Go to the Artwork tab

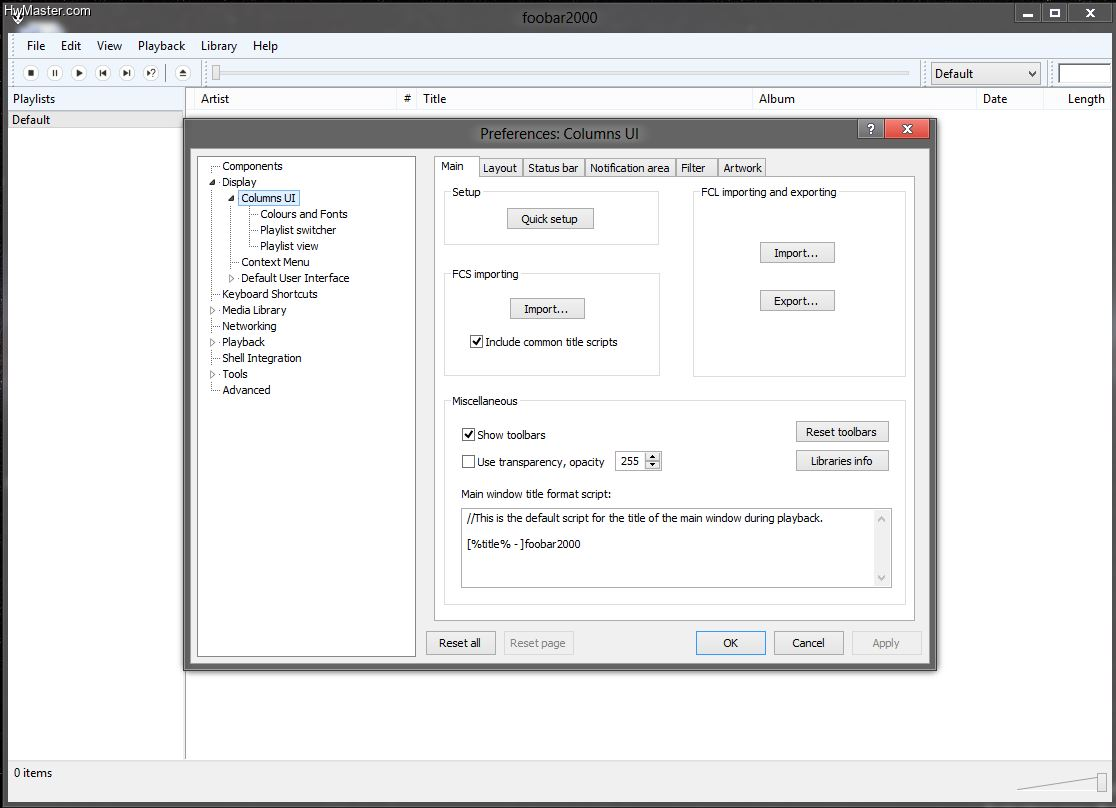pyautogui.click(x=742, y=168)
